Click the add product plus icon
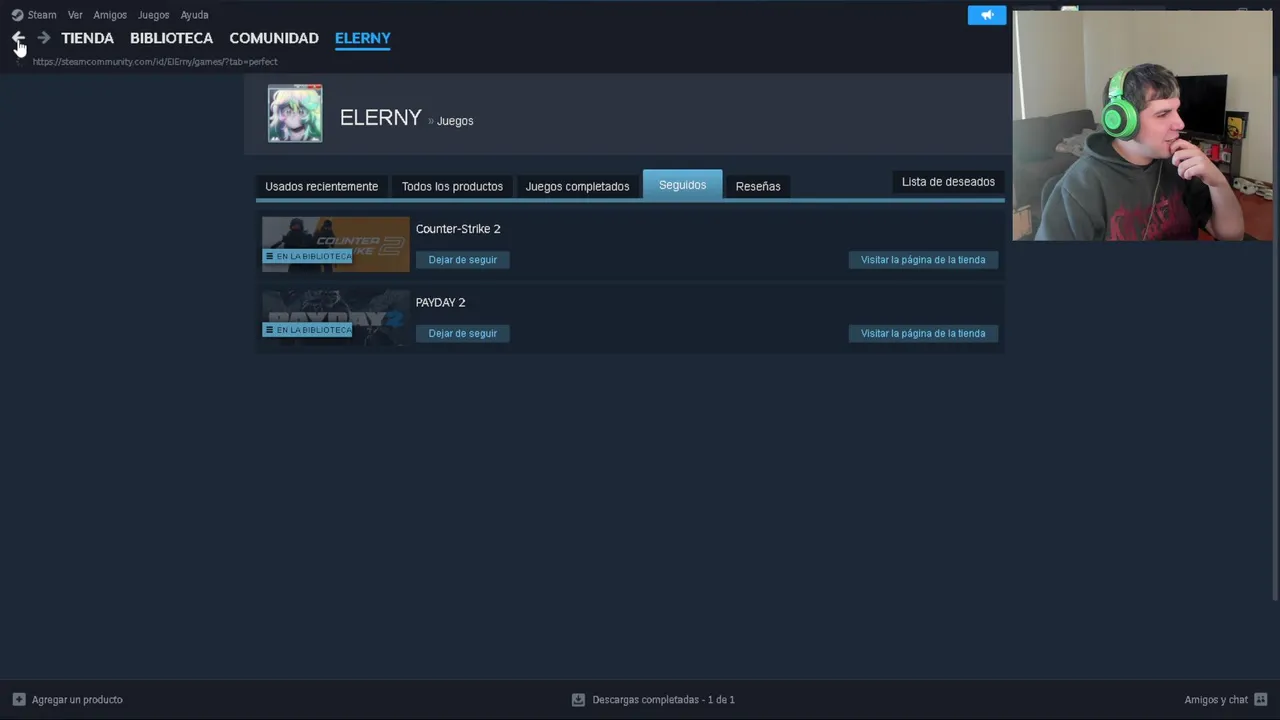Viewport: 1280px width, 720px height. click(x=19, y=699)
